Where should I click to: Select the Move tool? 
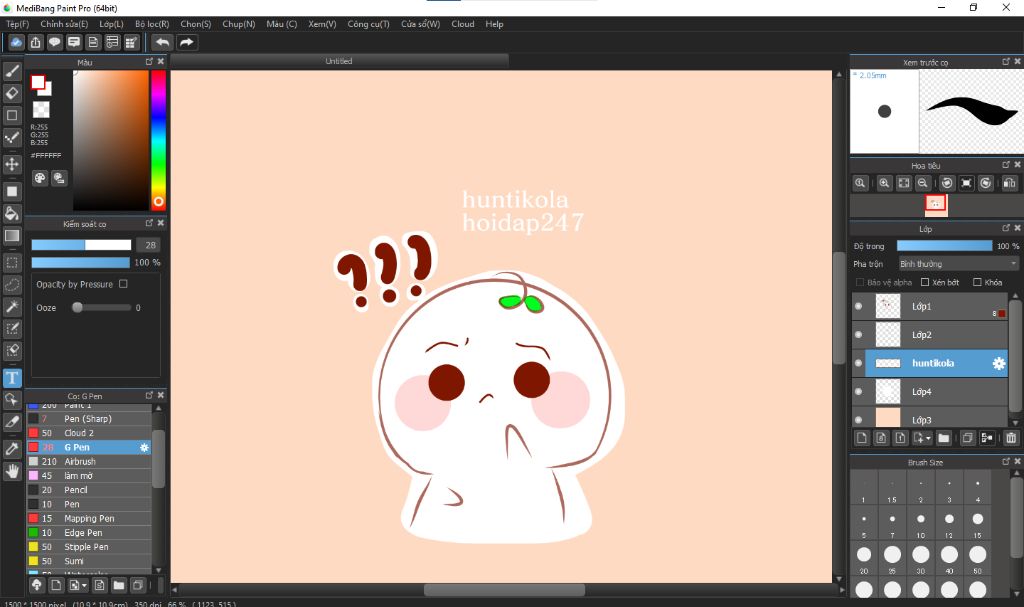pyautogui.click(x=12, y=163)
